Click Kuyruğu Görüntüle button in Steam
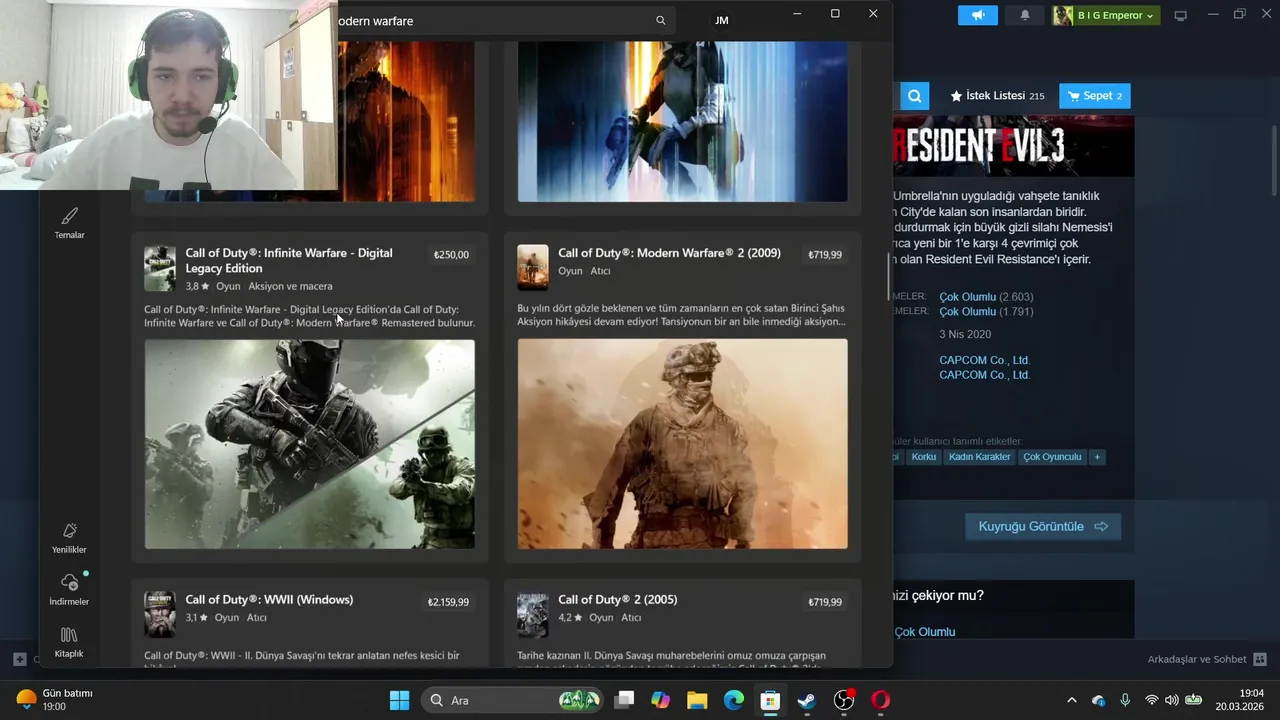 pos(1043,527)
